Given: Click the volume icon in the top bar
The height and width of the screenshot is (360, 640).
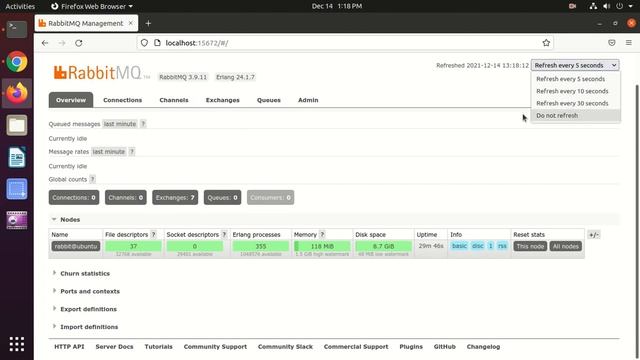Looking at the screenshot, I should click(x=607, y=6).
